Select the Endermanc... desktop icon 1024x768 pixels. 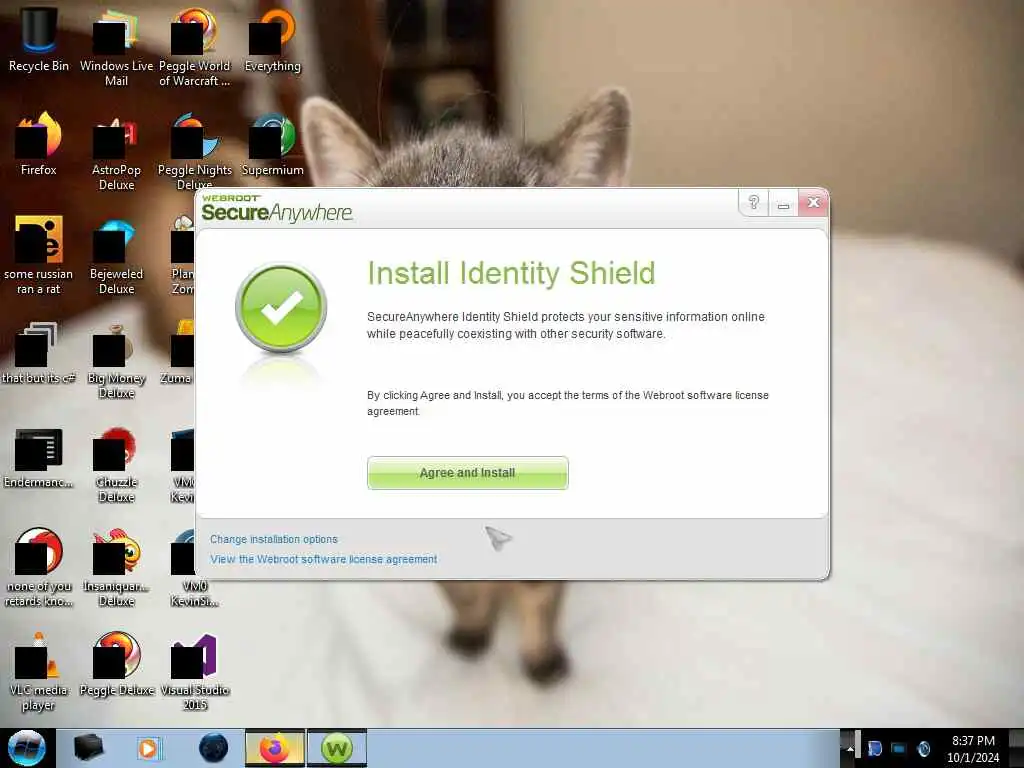click(39, 457)
